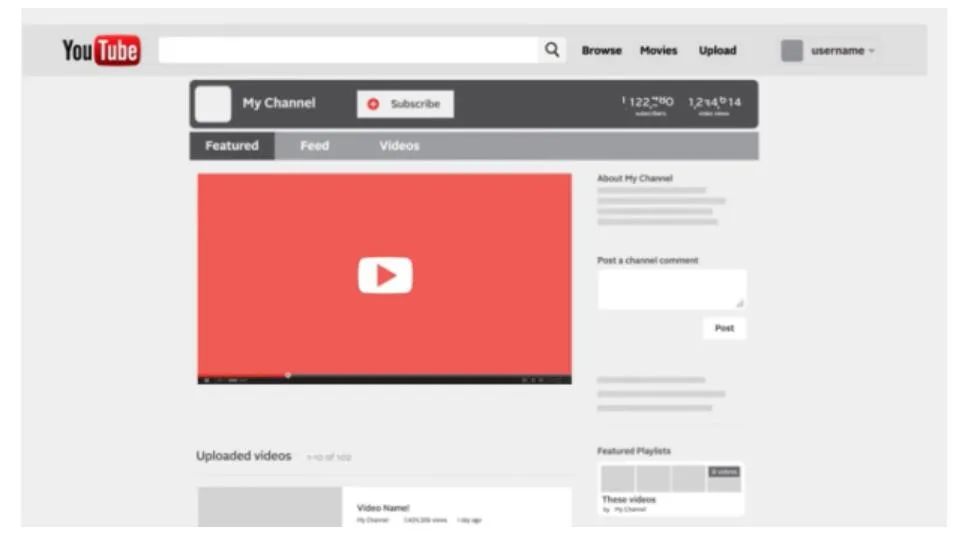Click in the channel comment text box

[x=671, y=289]
